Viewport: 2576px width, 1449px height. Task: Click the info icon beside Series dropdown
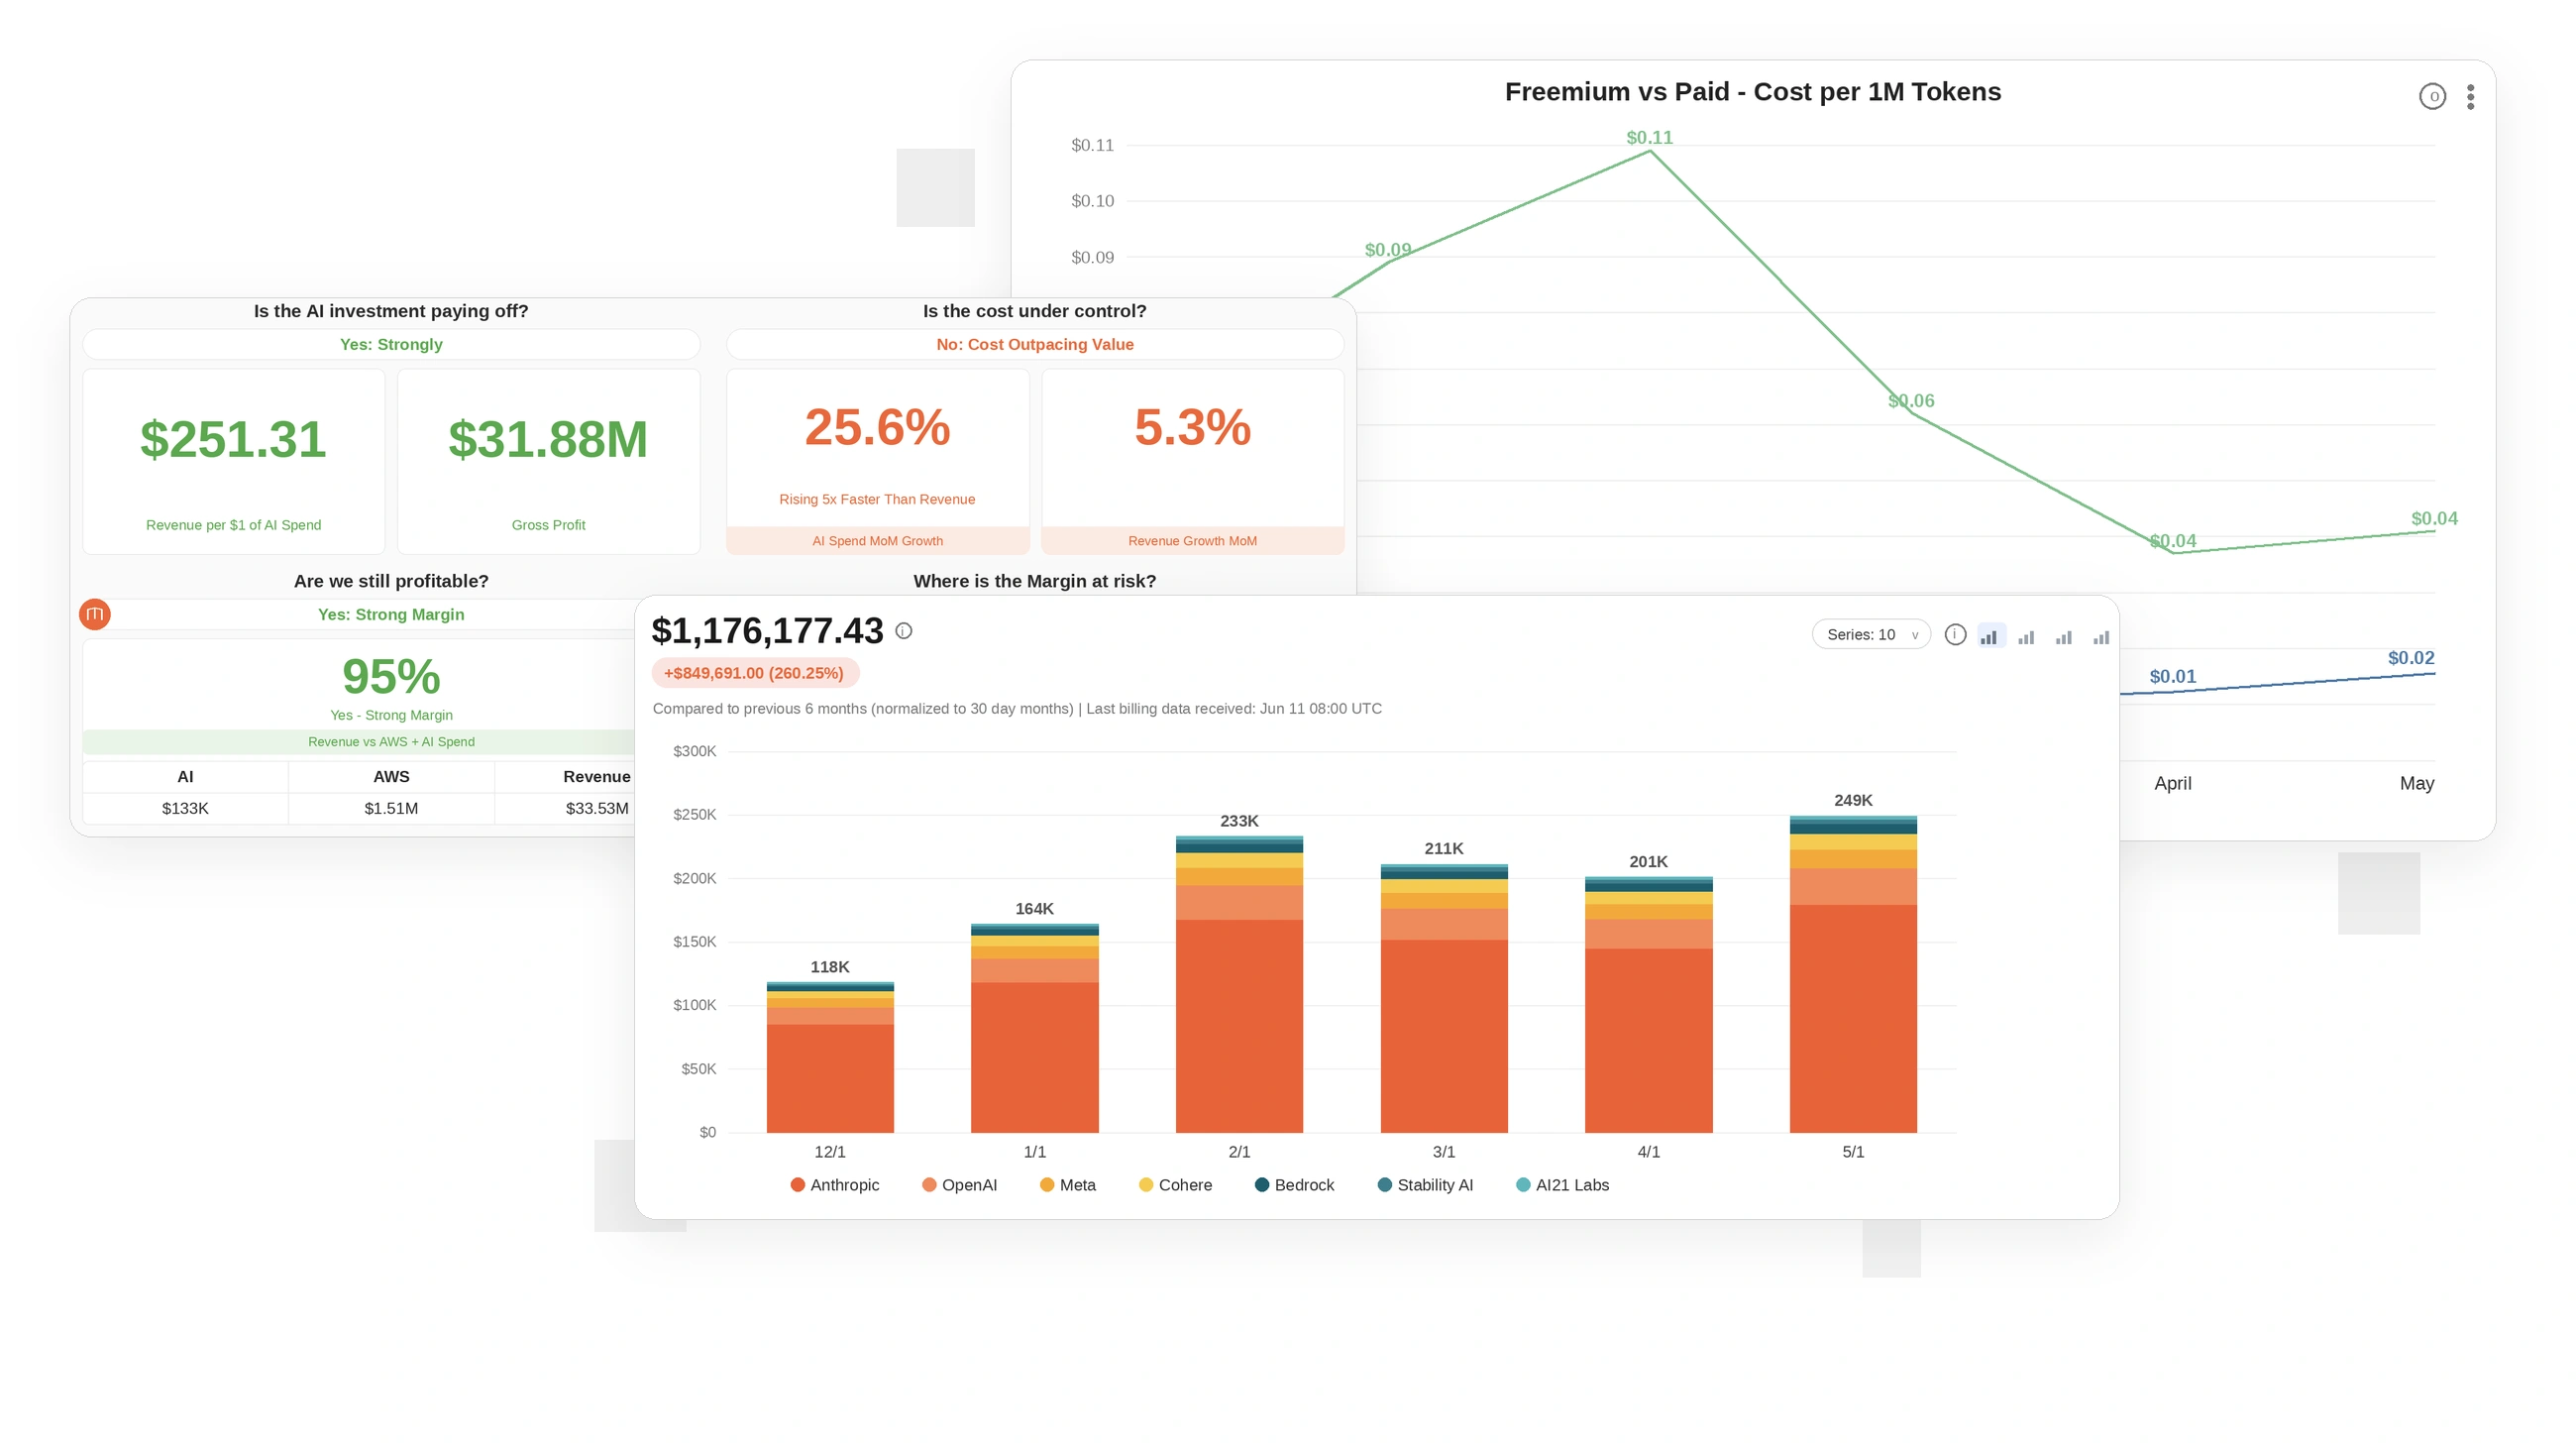1955,635
